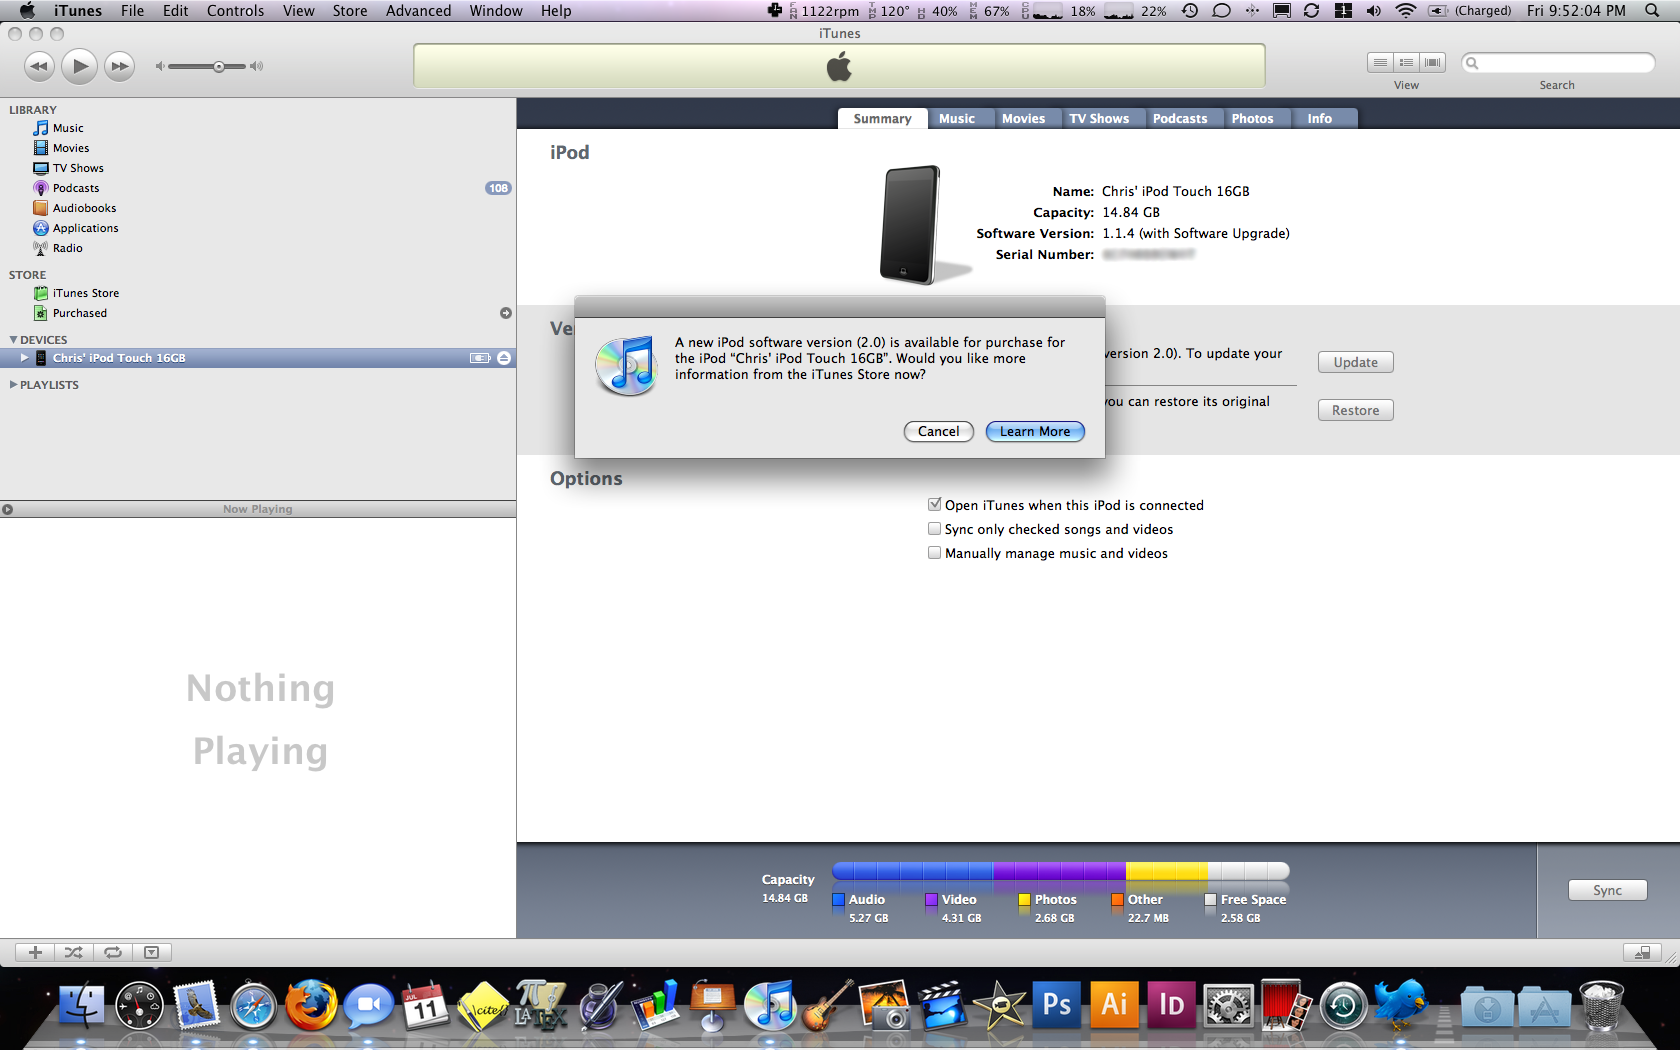The height and width of the screenshot is (1050, 1680).
Task: Open Radio in the Library
Action: point(68,248)
